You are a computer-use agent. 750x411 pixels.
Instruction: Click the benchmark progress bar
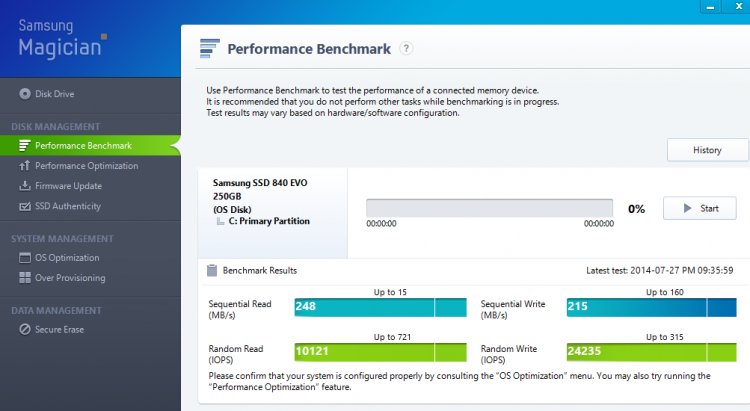click(489, 208)
